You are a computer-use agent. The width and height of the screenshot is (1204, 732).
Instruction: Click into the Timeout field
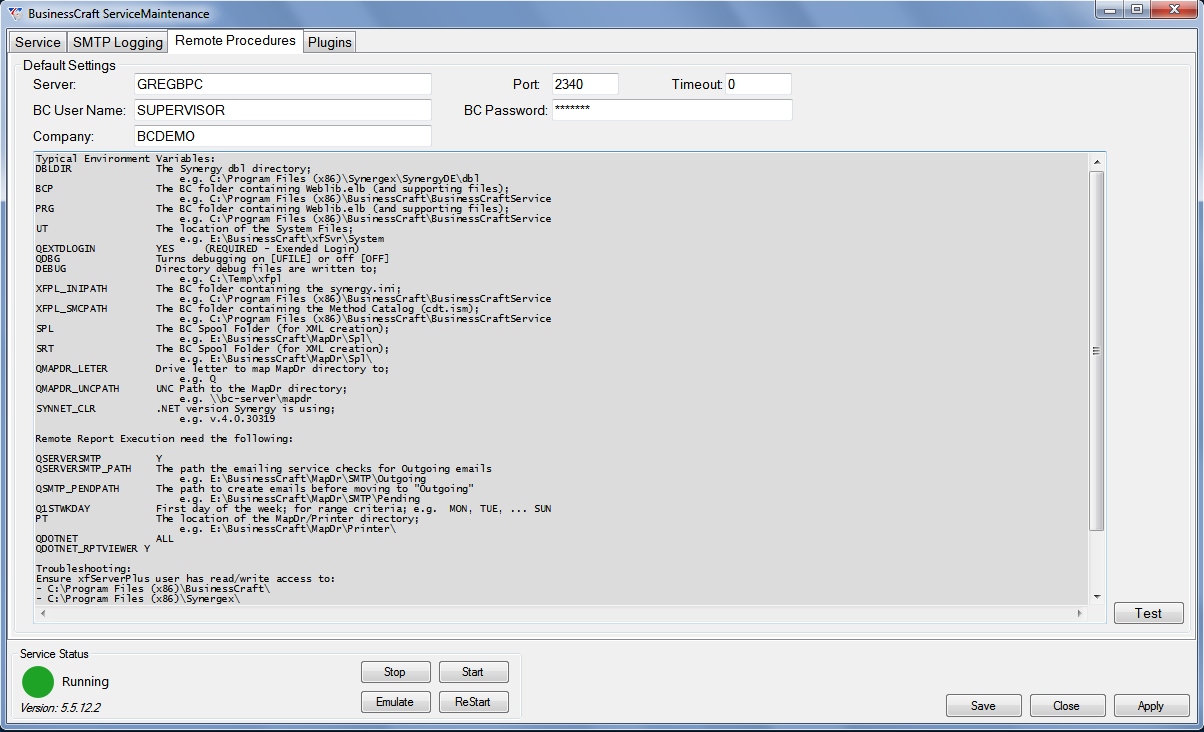coord(759,84)
